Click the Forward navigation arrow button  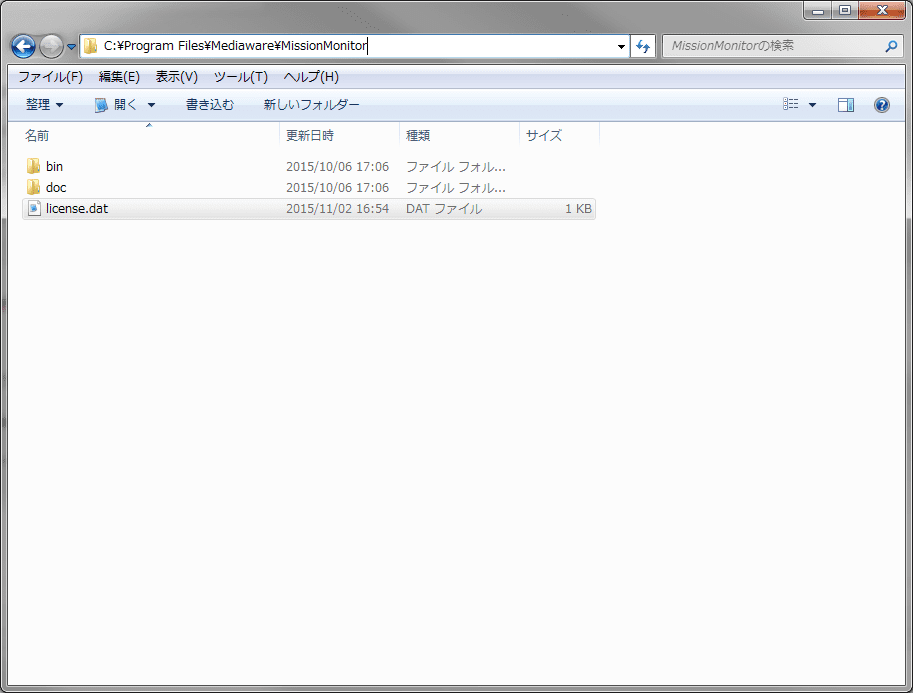coord(51,47)
